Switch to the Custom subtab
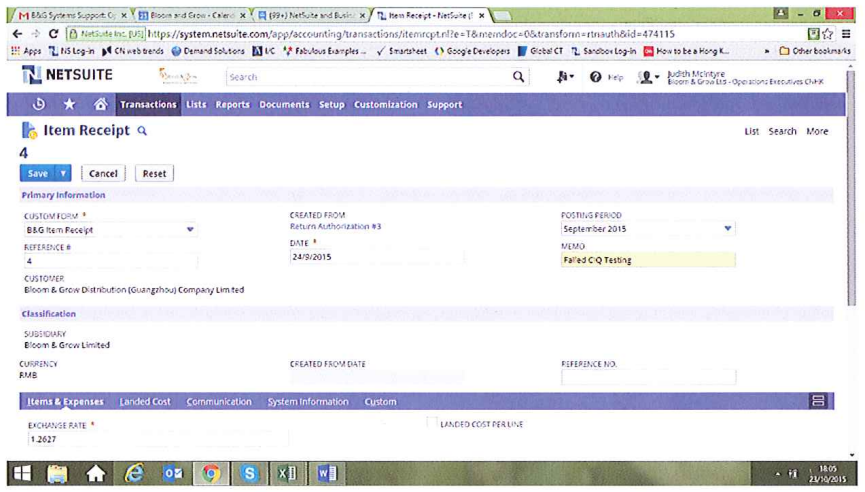Viewport: 865px width, 492px height. pyautogui.click(x=380, y=402)
